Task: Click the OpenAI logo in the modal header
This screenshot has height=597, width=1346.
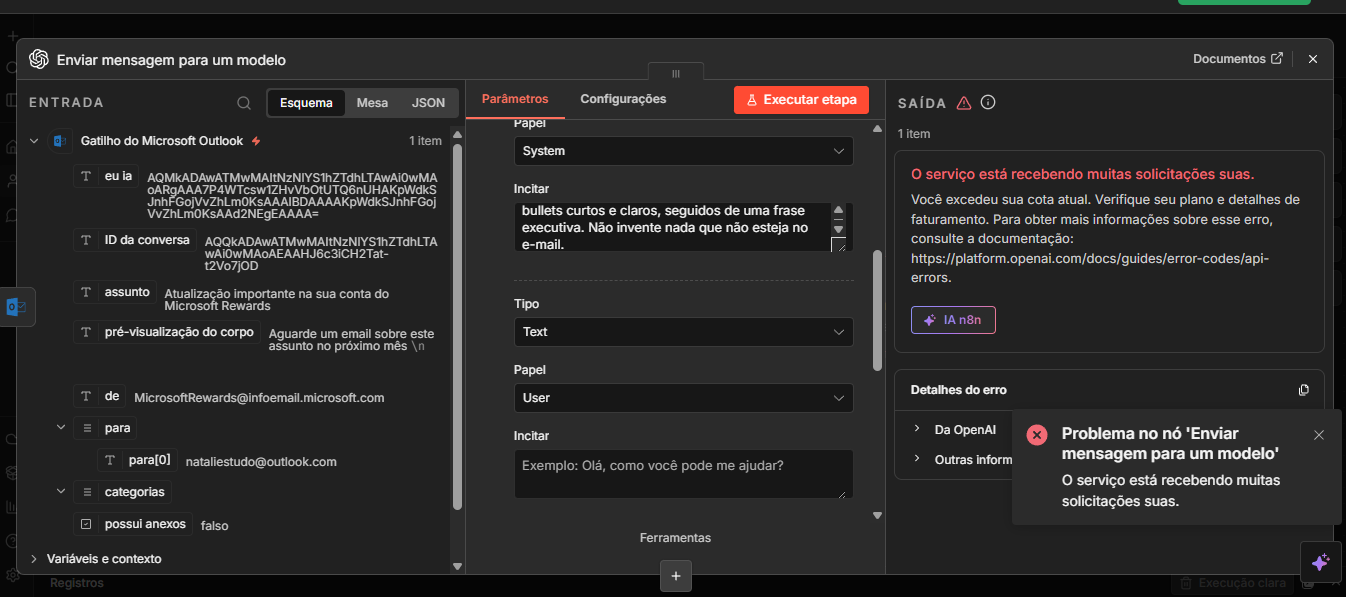Action: 39,59
